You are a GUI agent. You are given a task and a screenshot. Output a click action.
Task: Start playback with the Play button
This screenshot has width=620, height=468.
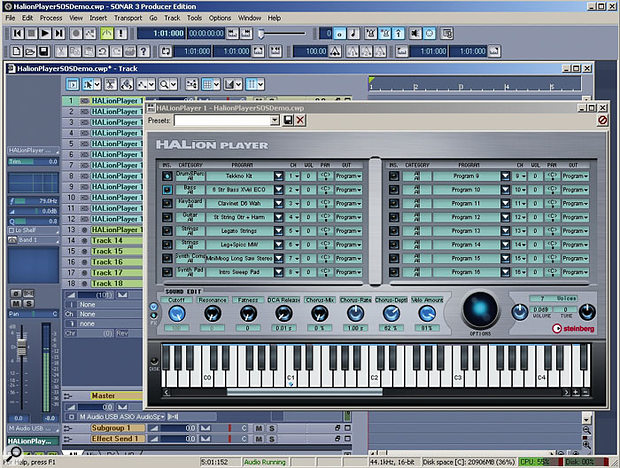pyautogui.click(x=45, y=34)
